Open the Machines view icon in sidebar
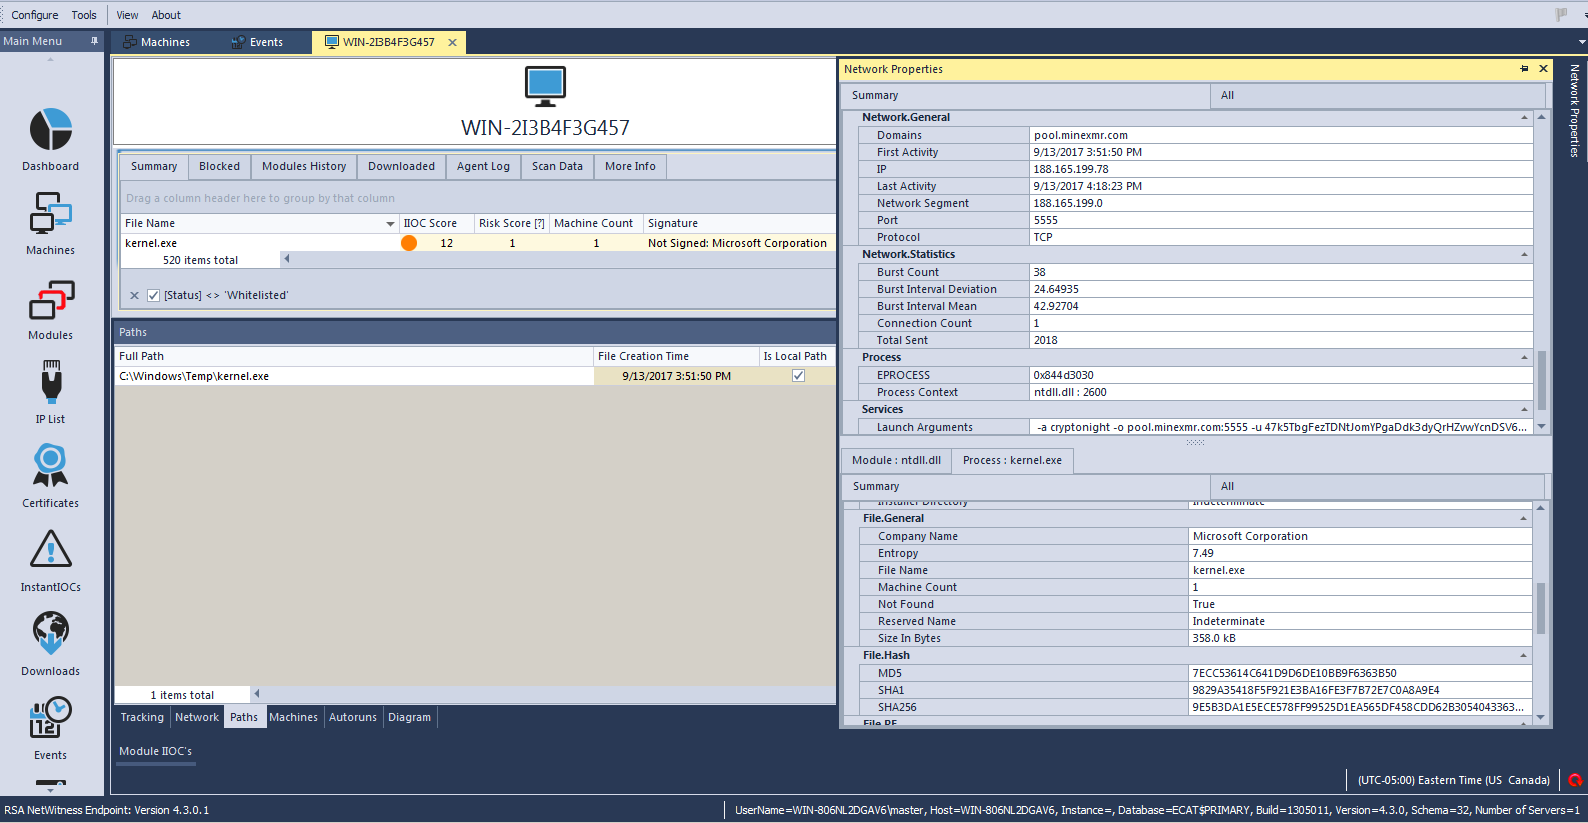This screenshot has height=823, width=1588. click(x=51, y=215)
